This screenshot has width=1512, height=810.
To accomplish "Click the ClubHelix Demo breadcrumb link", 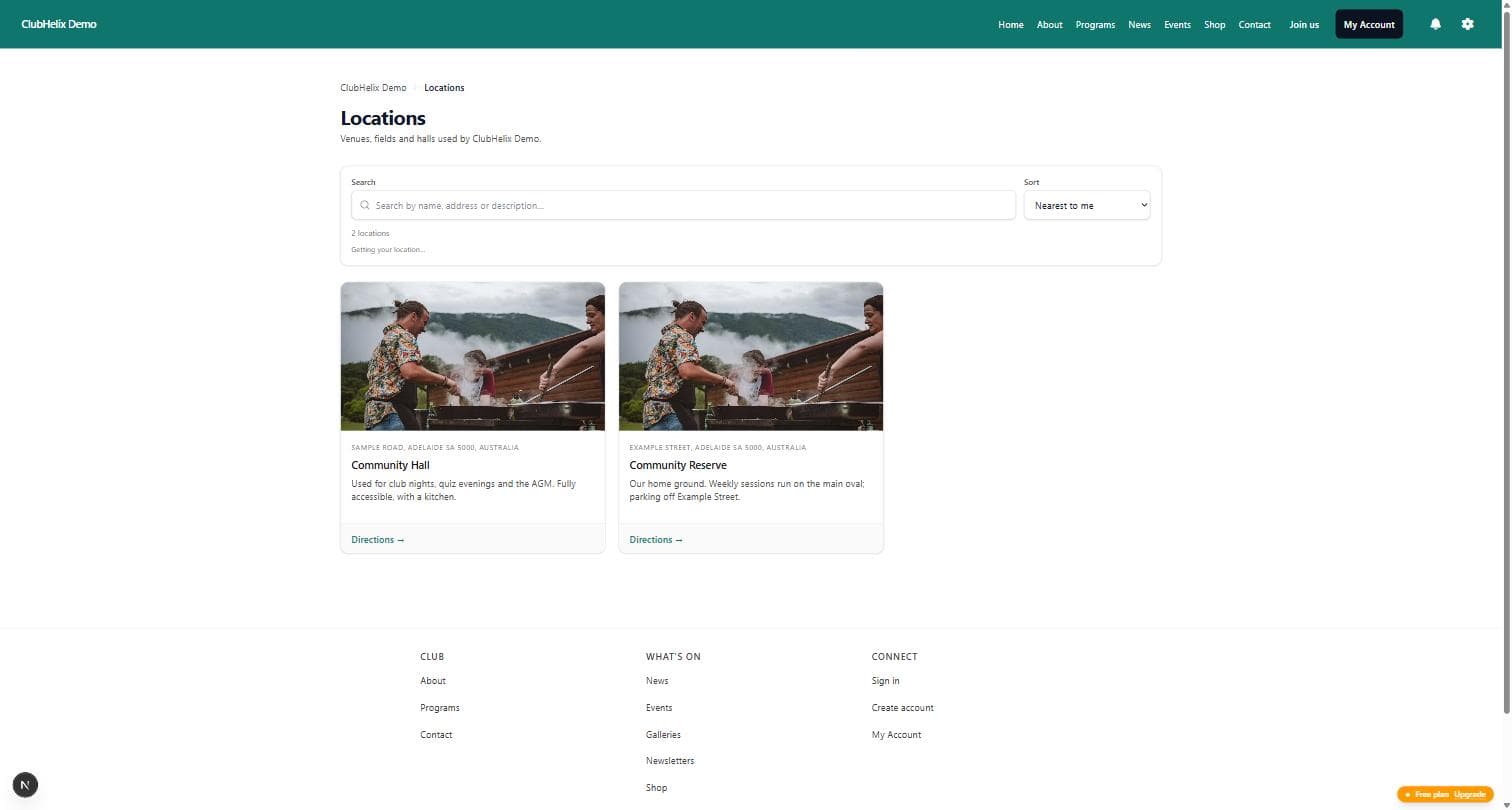I will click(373, 88).
